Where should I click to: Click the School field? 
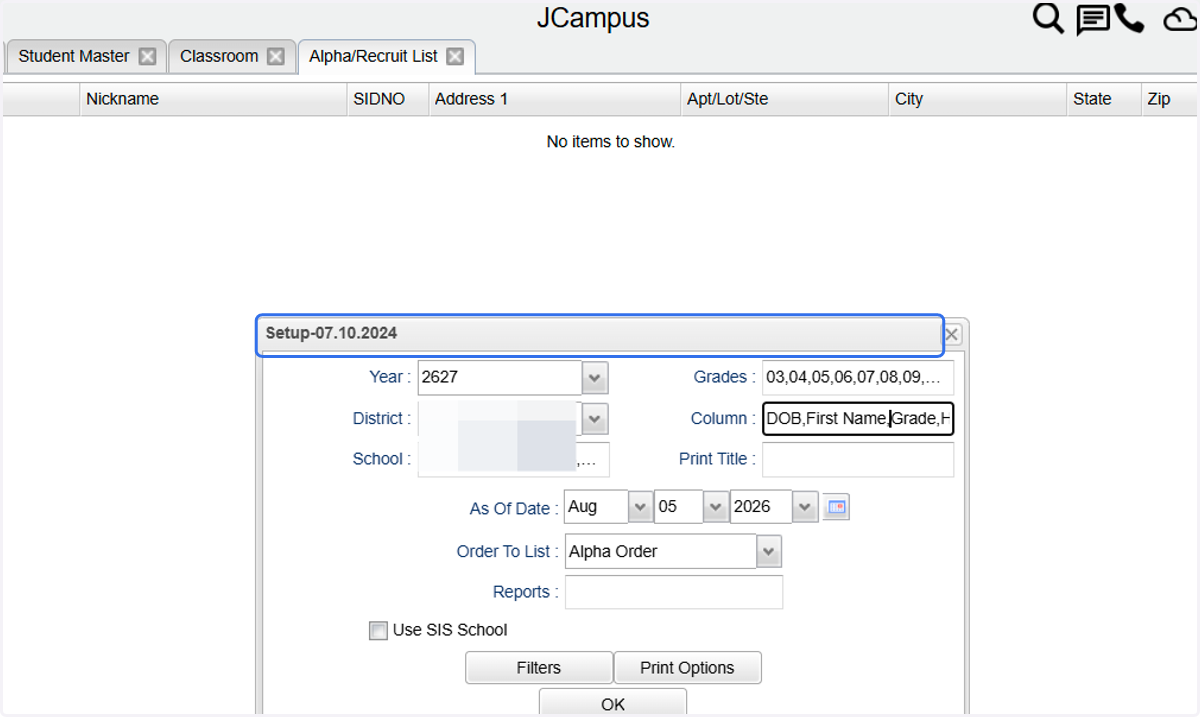click(x=513, y=459)
